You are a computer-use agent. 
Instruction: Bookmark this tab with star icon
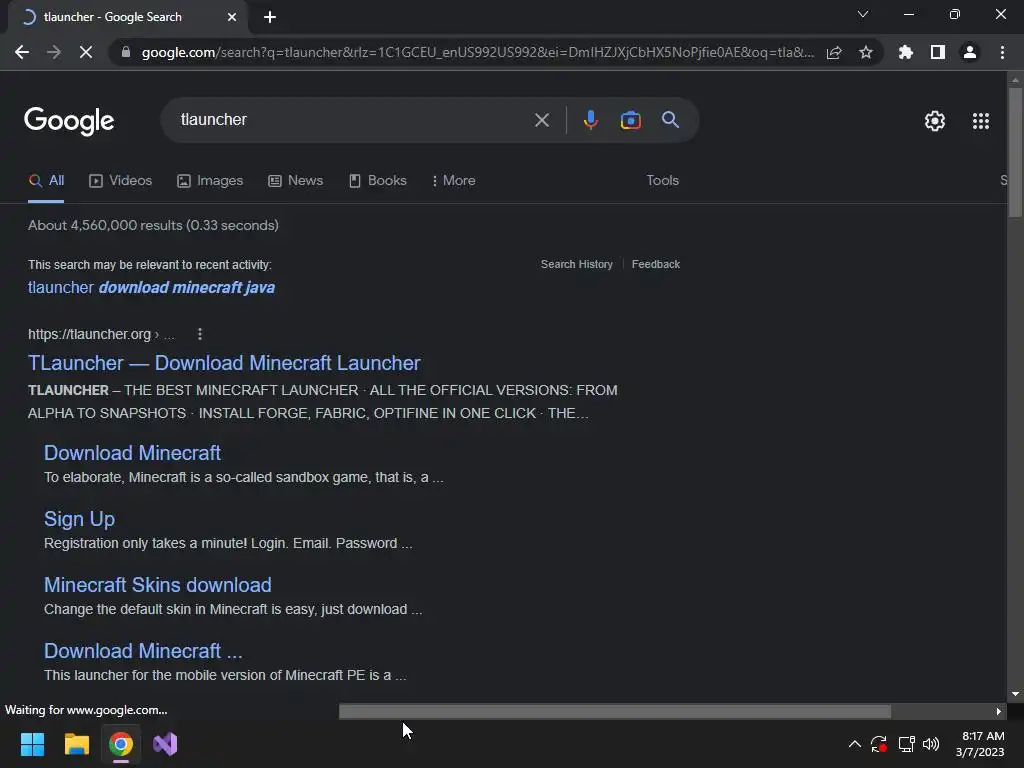[x=866, y=52]
